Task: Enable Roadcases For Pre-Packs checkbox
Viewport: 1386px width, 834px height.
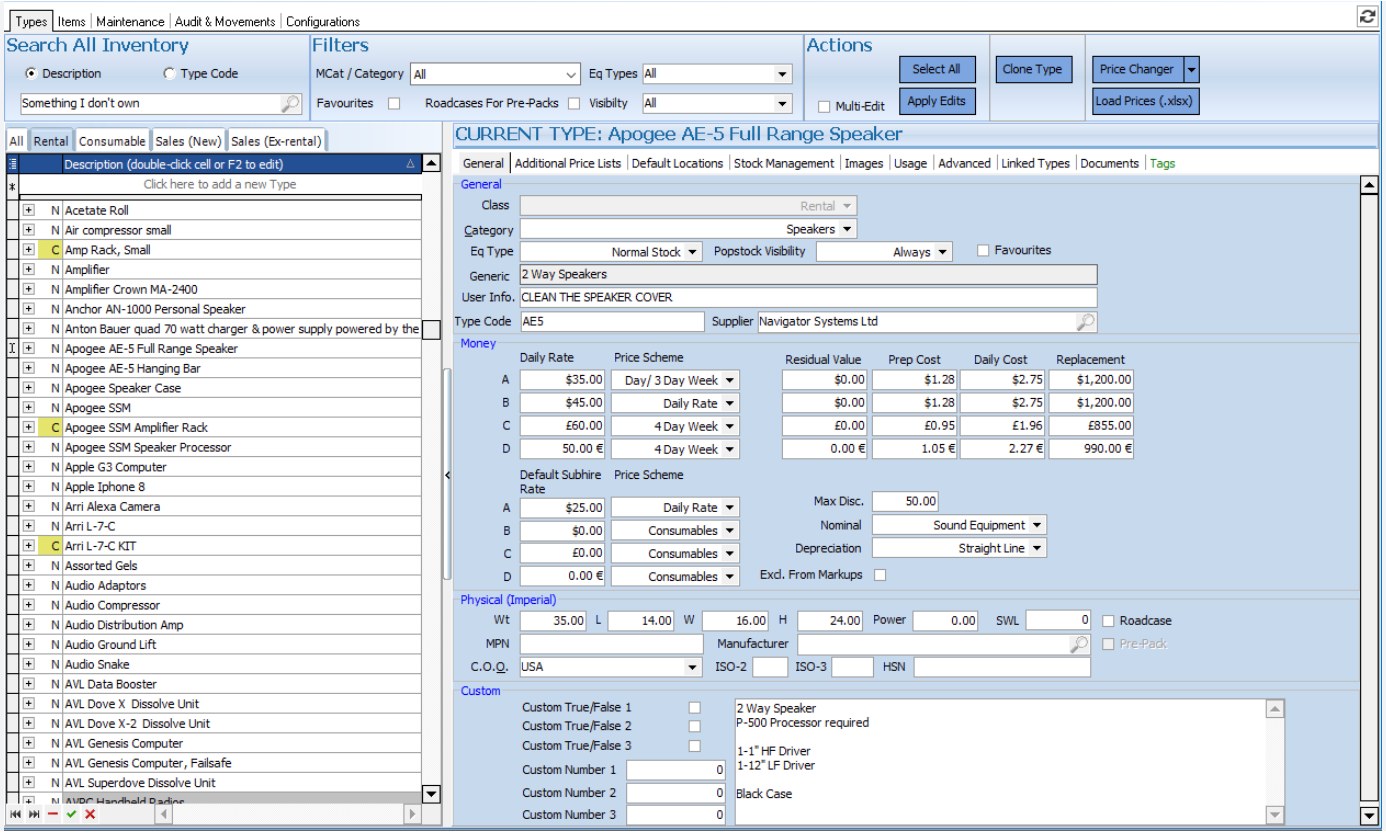Action: [574, 103]
